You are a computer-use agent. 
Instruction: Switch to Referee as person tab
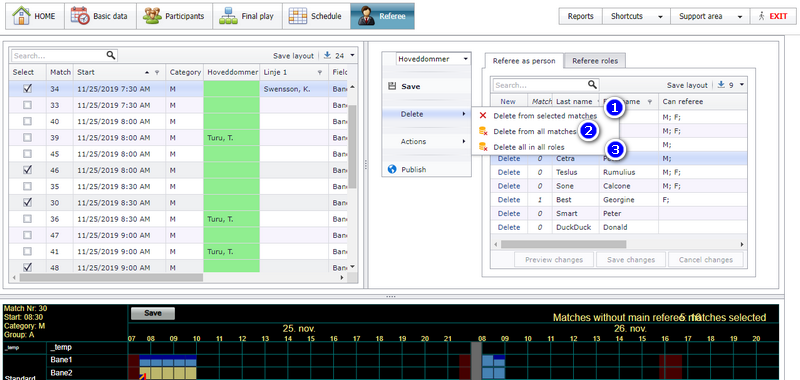coord(524,61)
